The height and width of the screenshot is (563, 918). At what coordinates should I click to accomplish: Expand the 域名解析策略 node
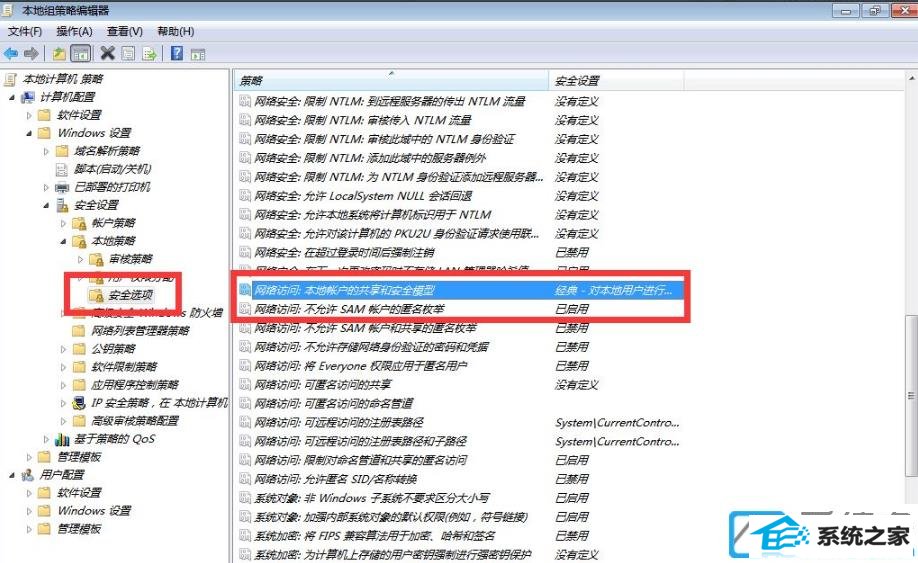coord(46,152)
